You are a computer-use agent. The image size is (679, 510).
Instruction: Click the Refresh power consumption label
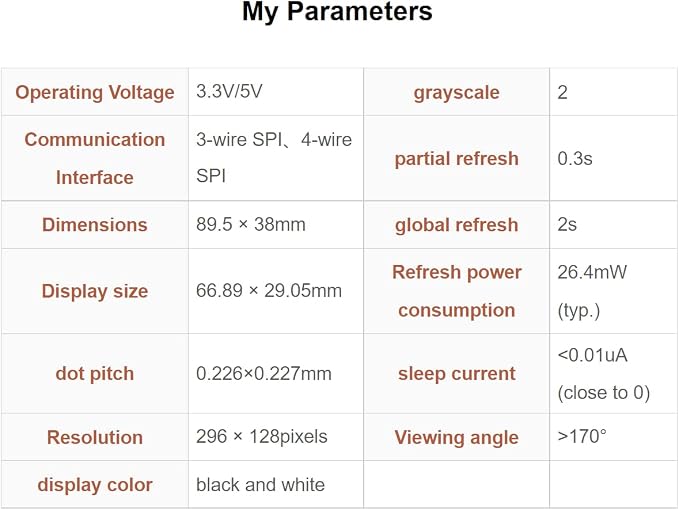tap(456, 291)
